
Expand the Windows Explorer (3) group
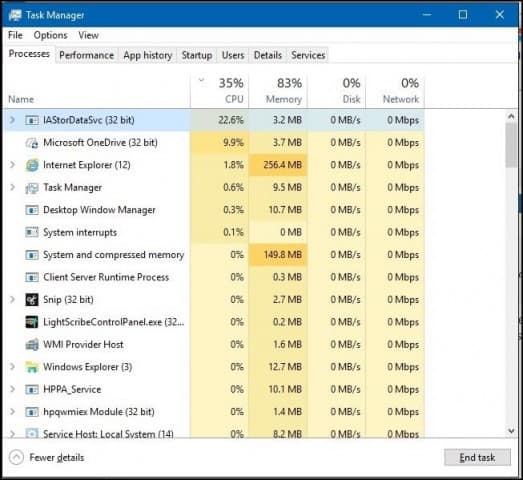(12, 367)
